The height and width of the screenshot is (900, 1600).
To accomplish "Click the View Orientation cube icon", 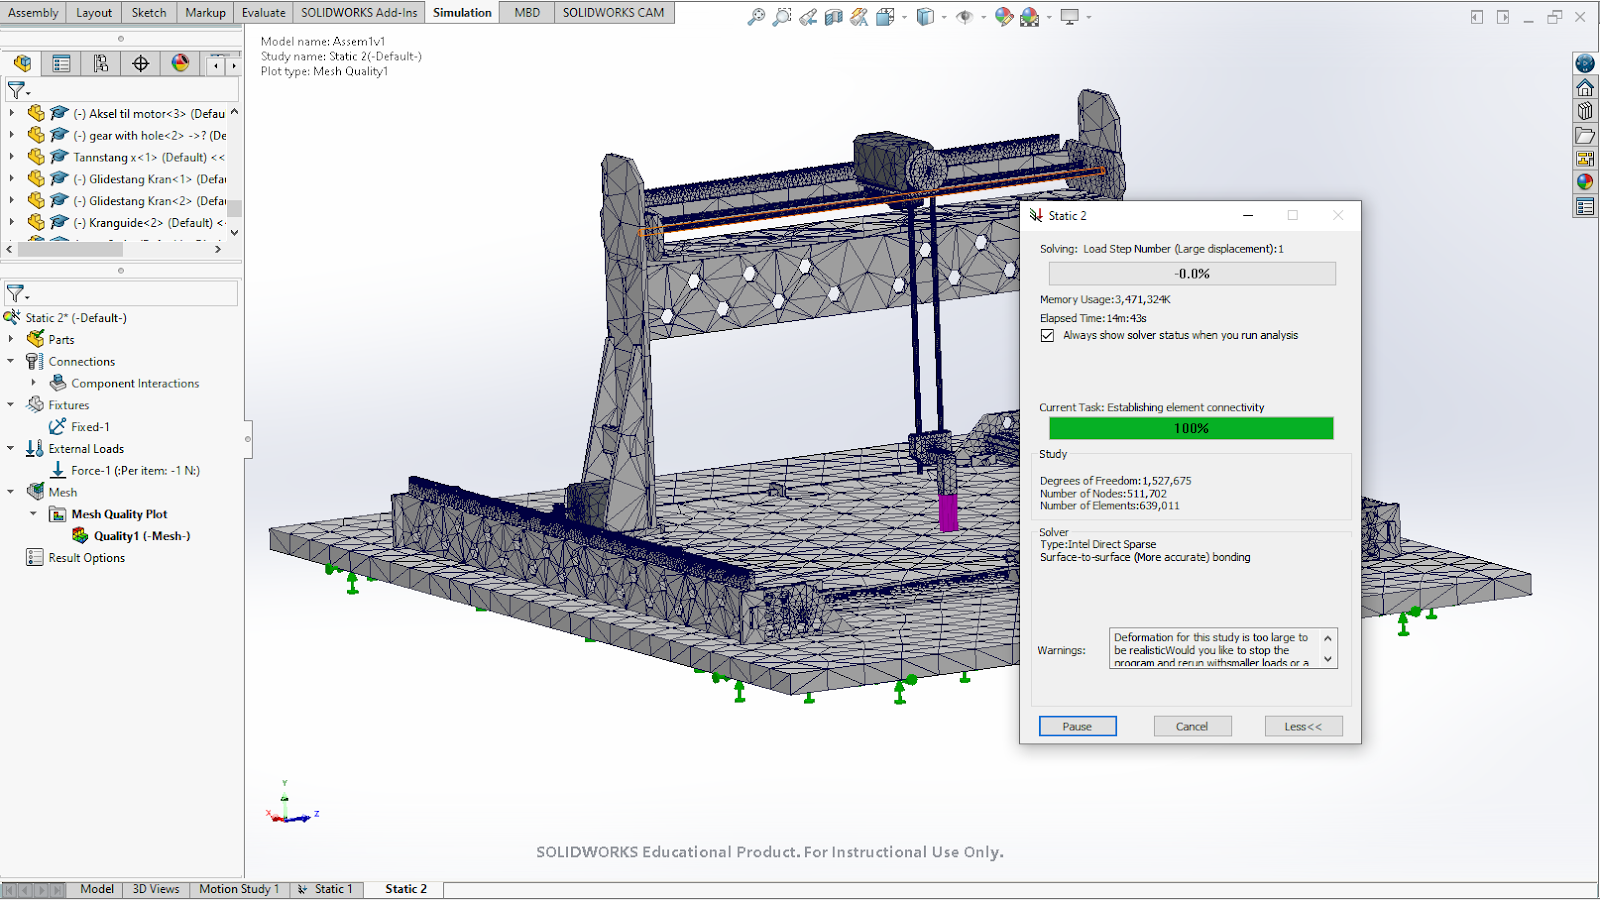I will [885, 17].
